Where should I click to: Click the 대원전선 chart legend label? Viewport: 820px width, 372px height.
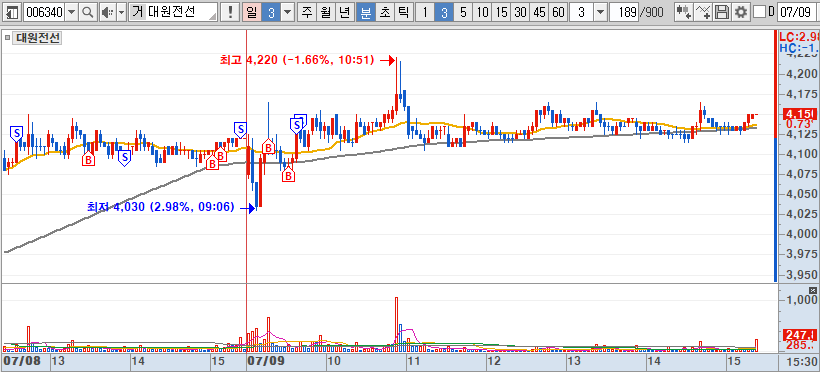[x=37, y=38]
